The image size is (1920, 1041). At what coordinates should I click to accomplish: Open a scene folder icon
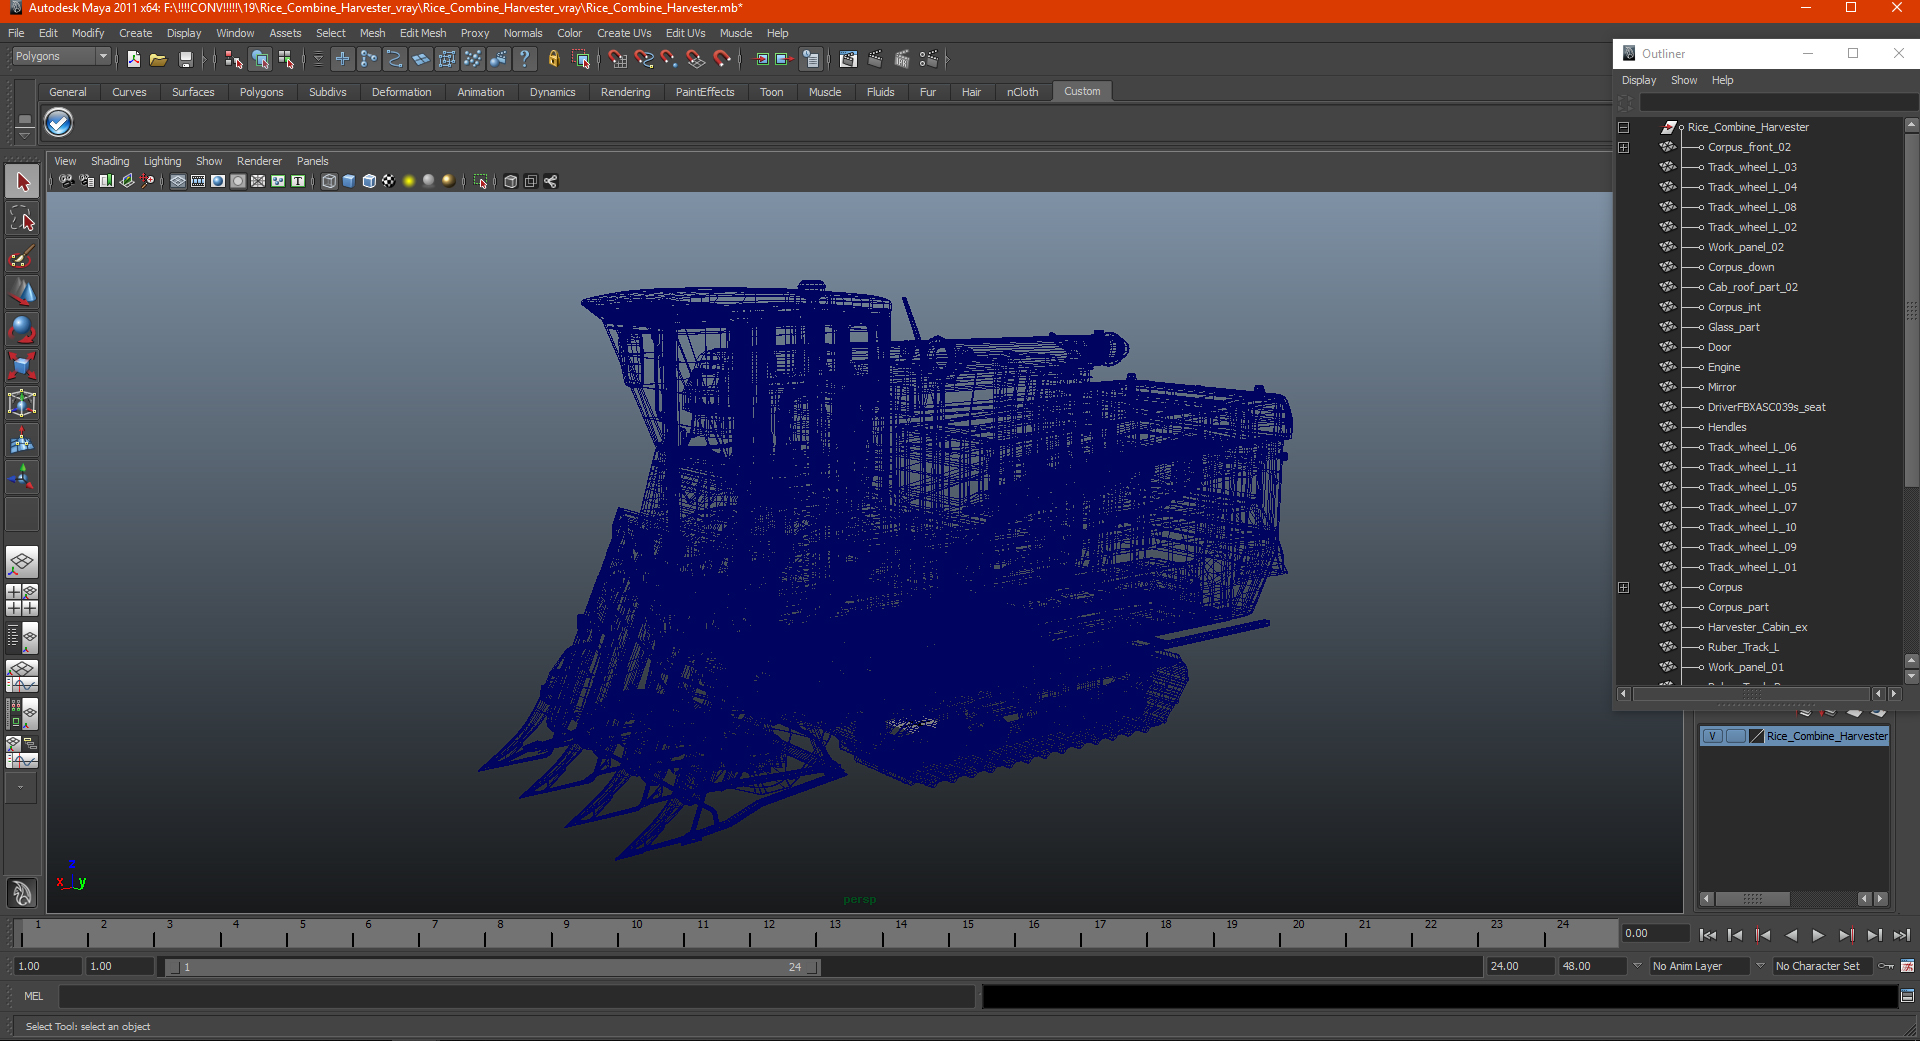pos(158,59)
